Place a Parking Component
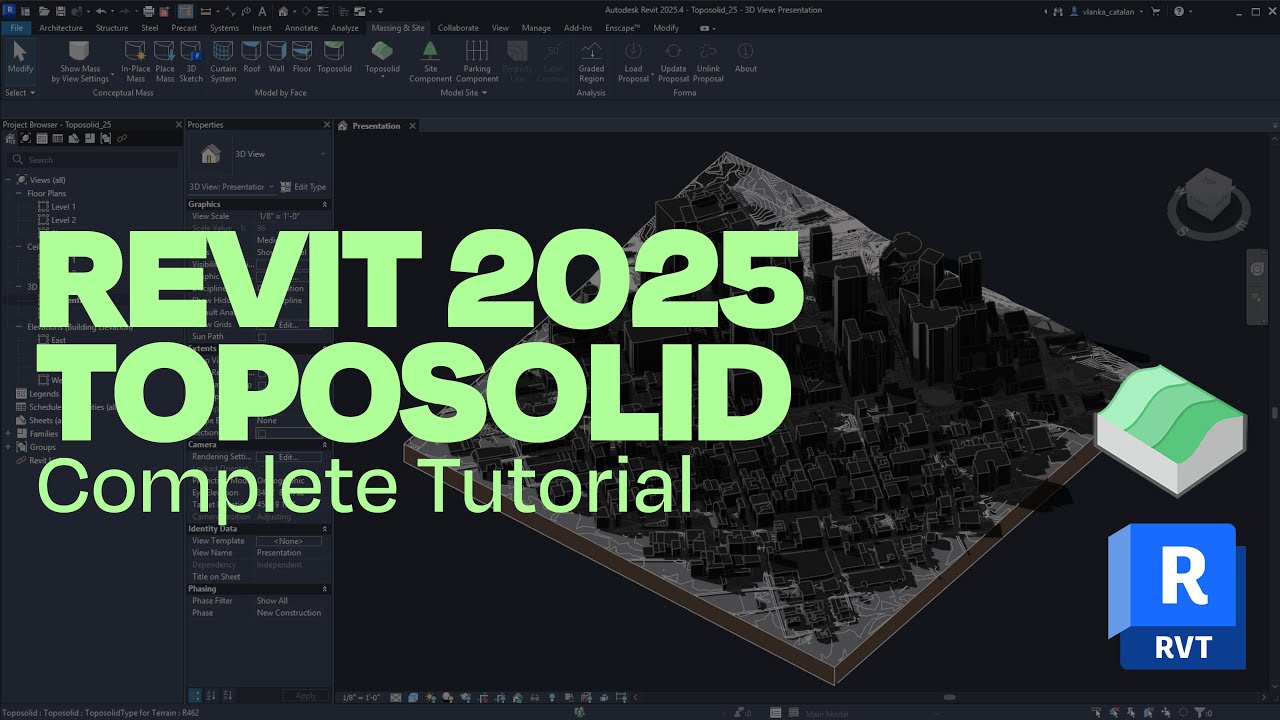1280x720 pixels. click(477, 61)
